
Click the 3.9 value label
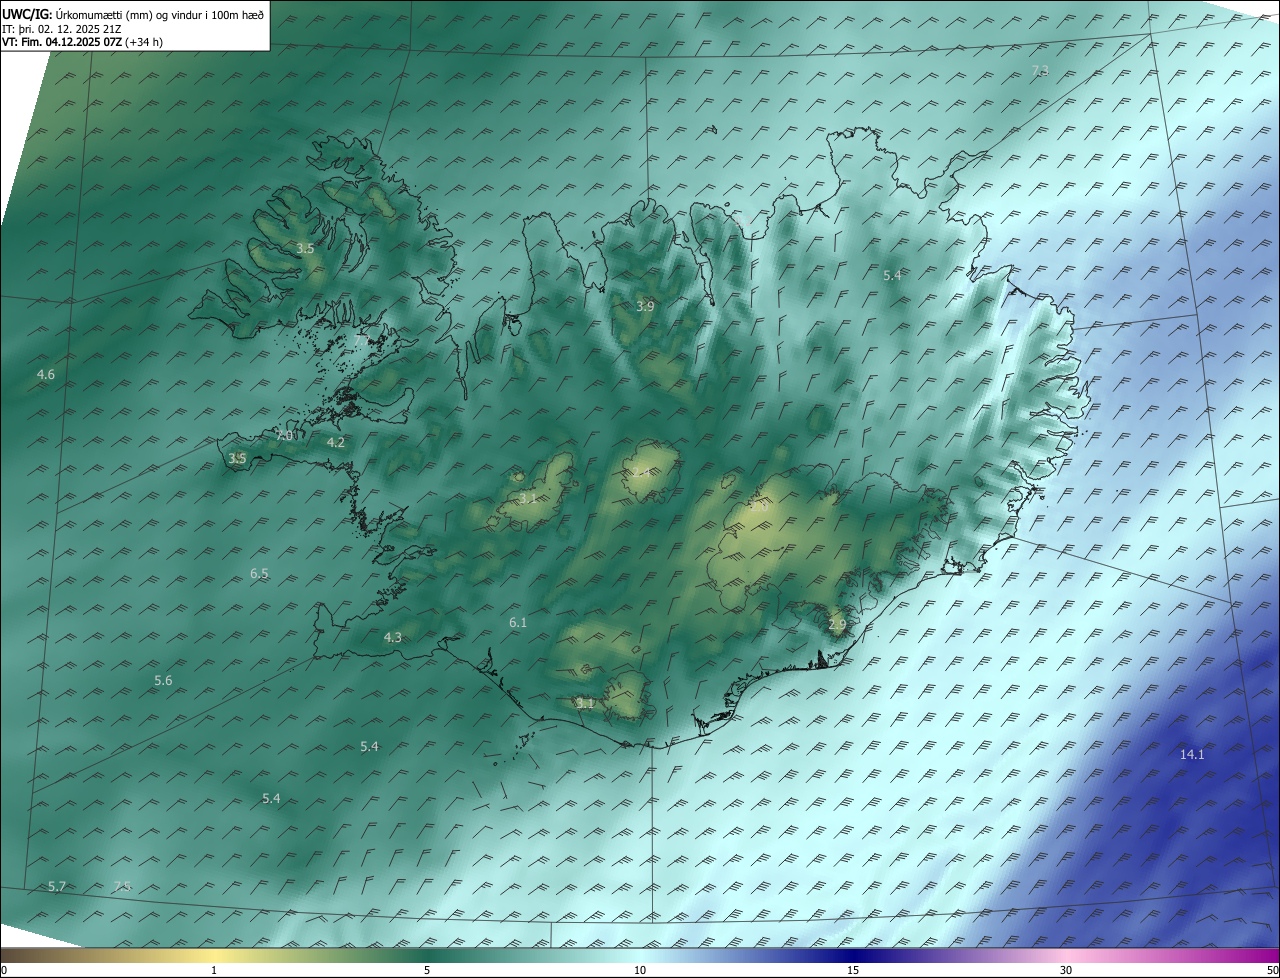(x=645, y=306)
